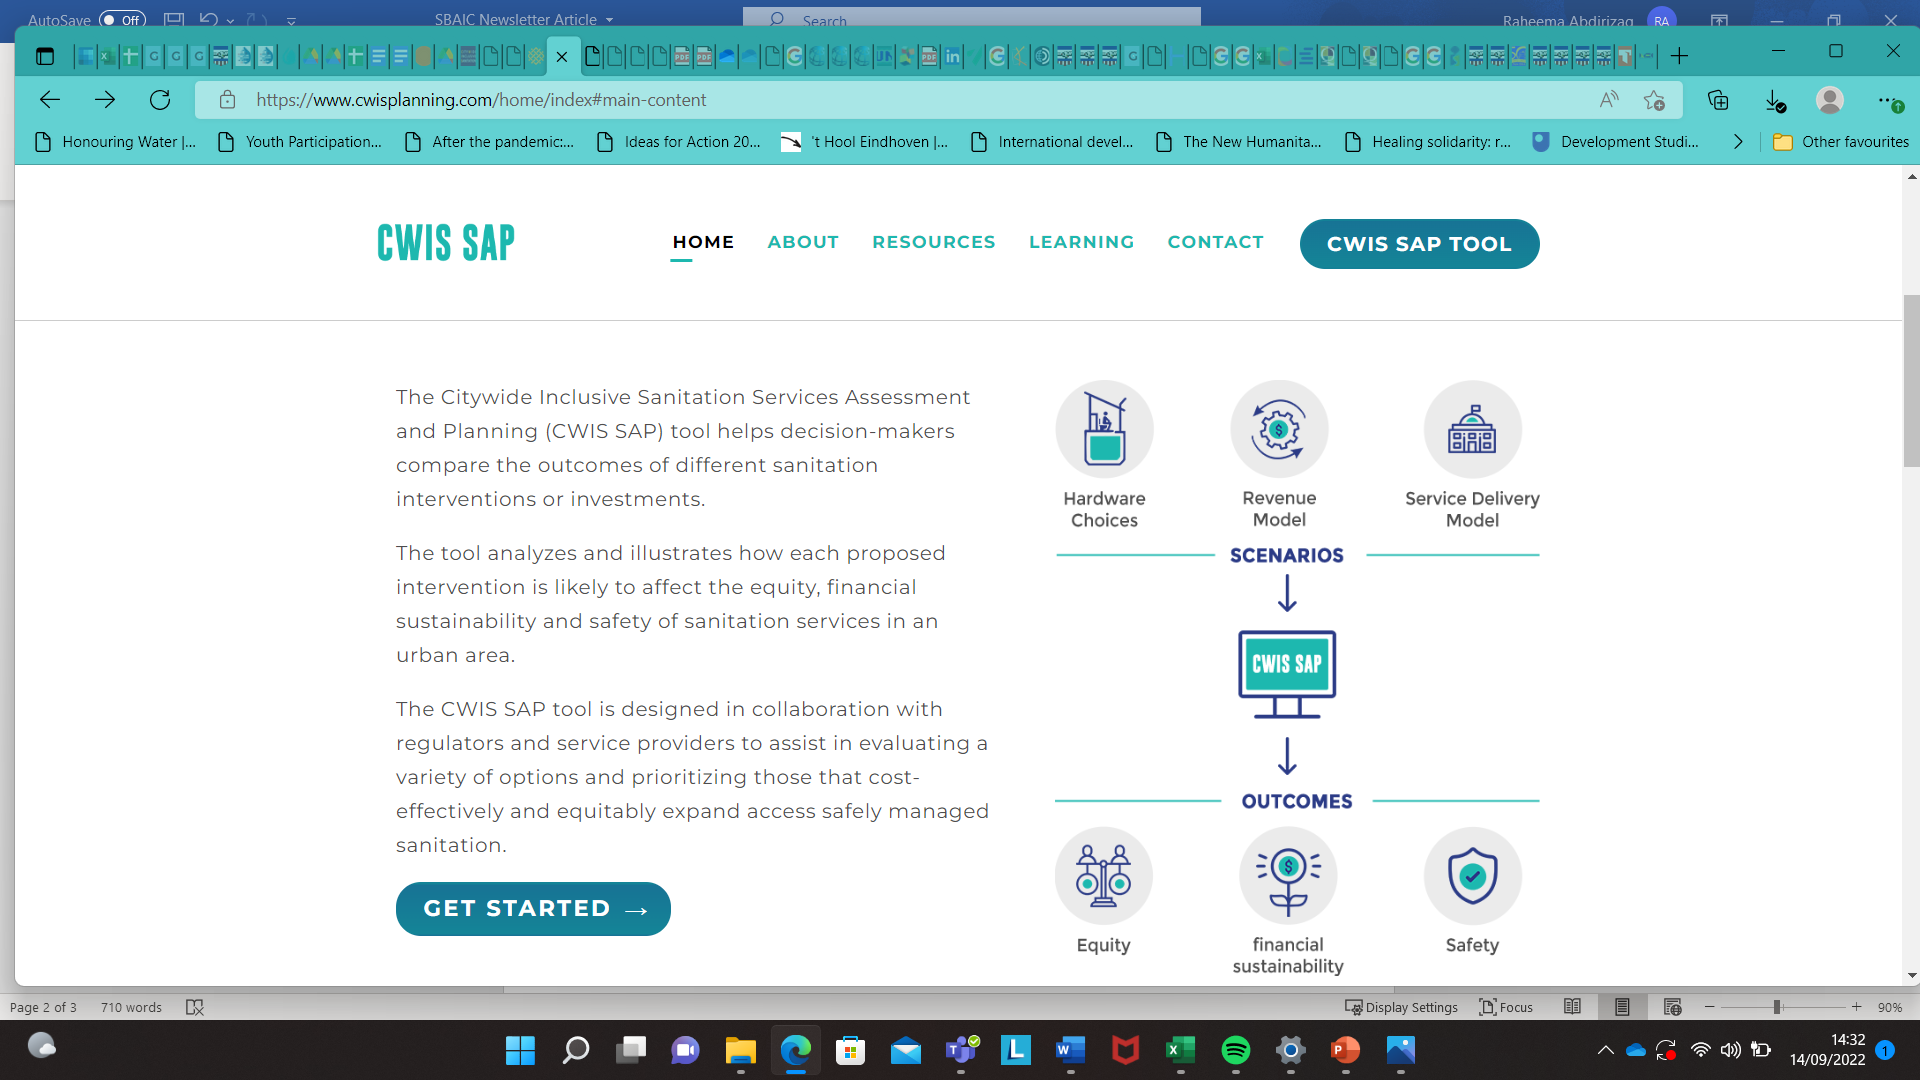Open a new Edge tab with plus

pos(1679,56)
